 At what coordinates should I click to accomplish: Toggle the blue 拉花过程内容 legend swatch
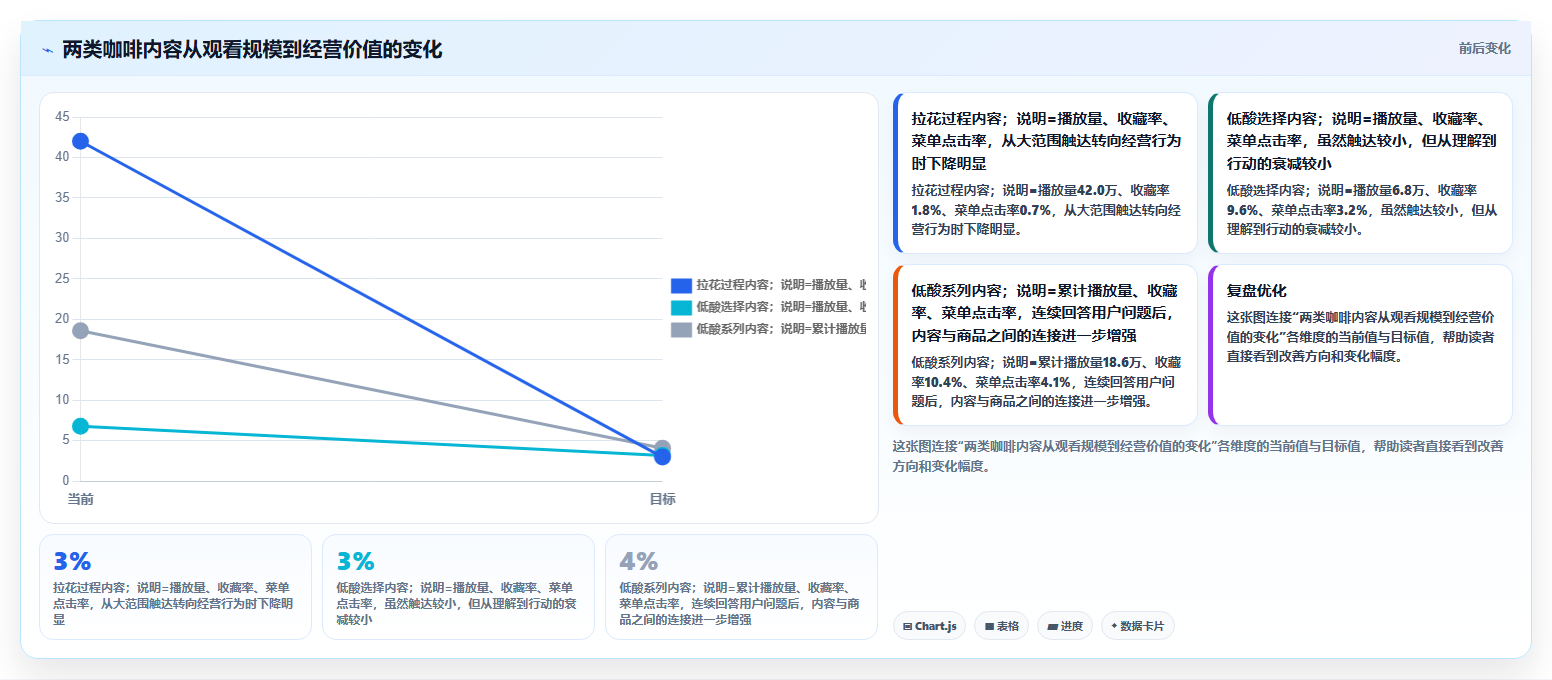(681, 286)
